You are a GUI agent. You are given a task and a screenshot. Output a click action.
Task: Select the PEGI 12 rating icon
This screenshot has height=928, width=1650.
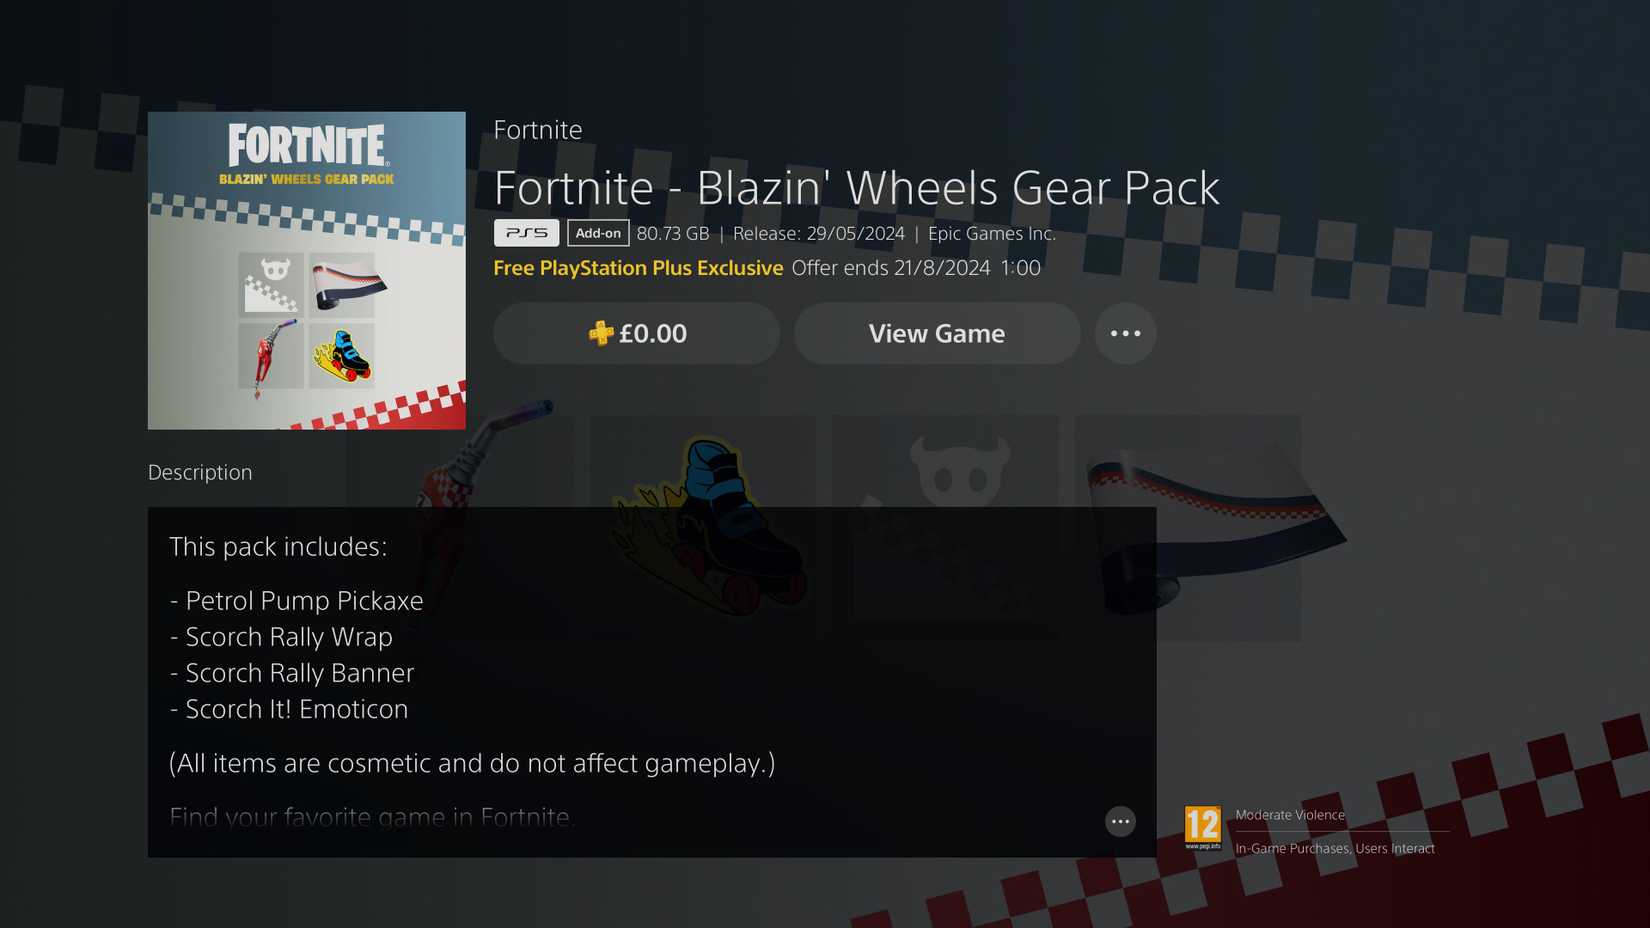(1203, 828)
